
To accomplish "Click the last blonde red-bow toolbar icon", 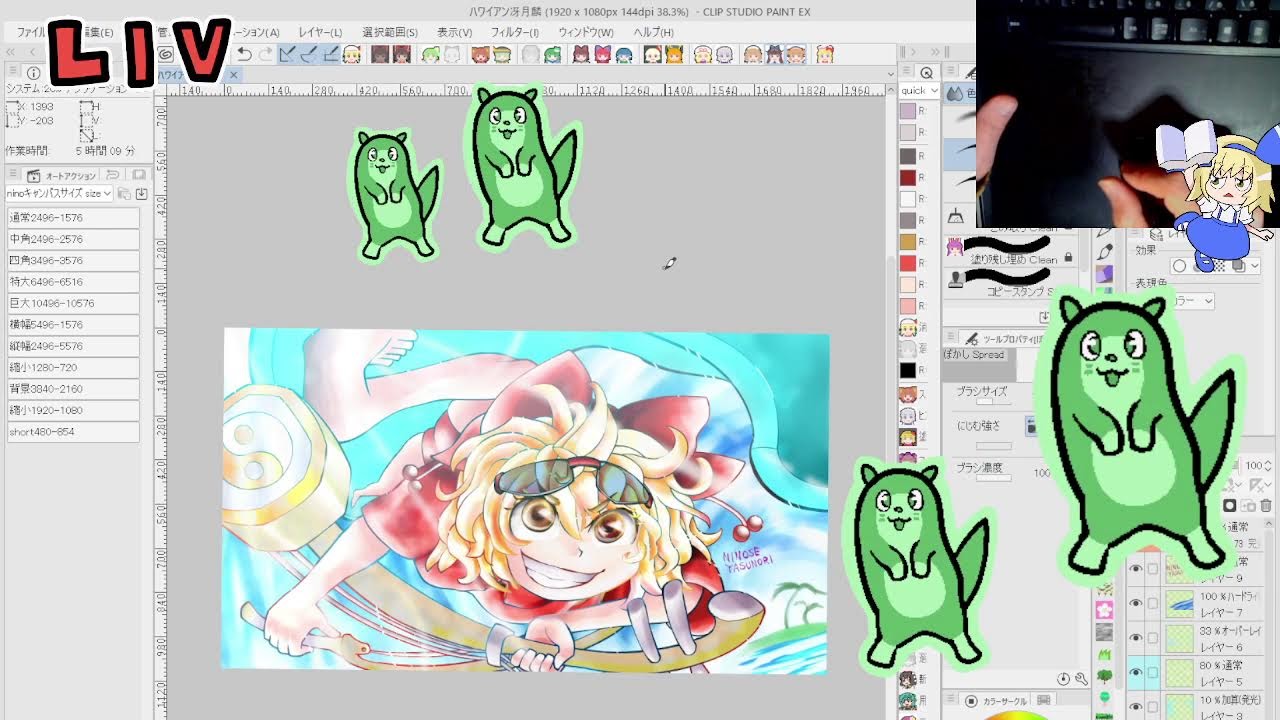I will tap(825, 54).
